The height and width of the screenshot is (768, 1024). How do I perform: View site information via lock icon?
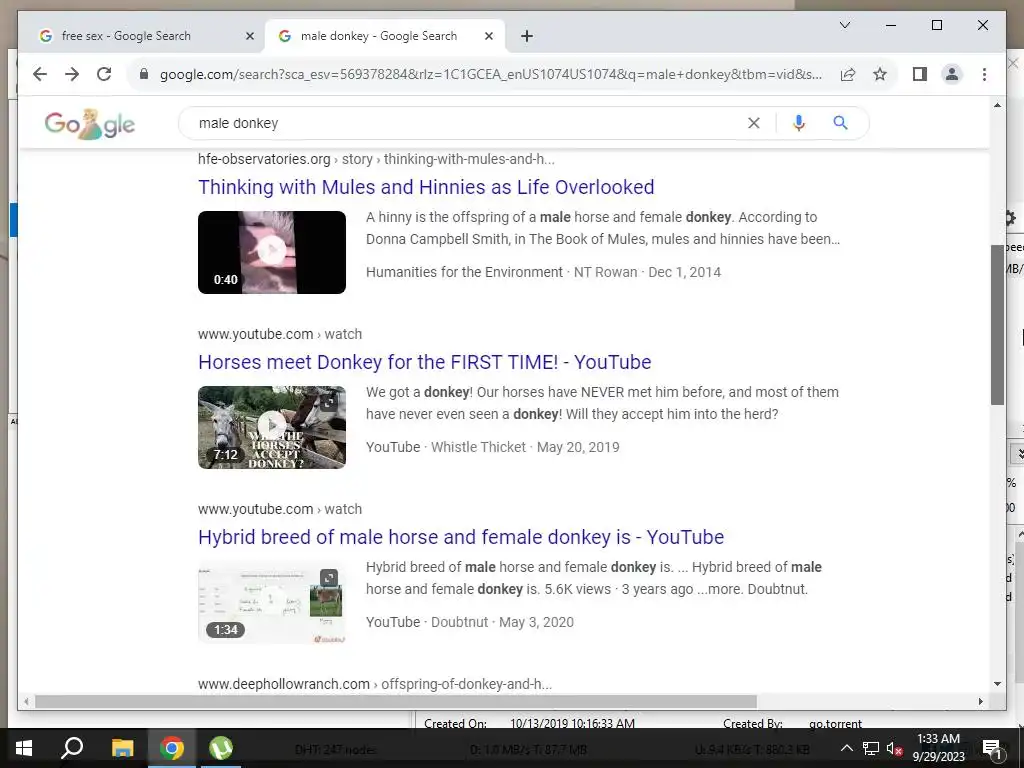coord(144,74)
